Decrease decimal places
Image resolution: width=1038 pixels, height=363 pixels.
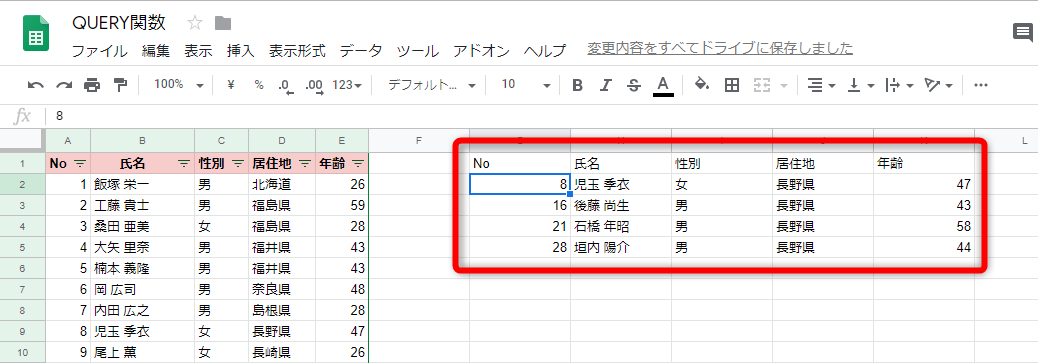(x=286, y=85)
